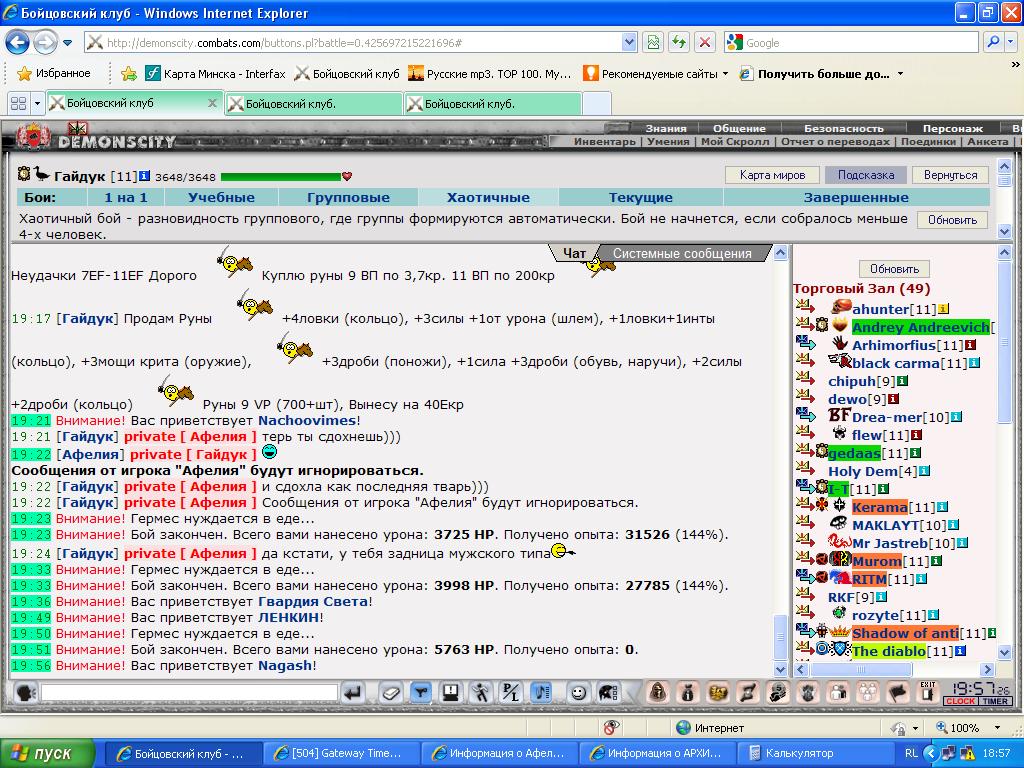Viewport: 1024px width, 768px height.
Task: Open address bar history dropdown arrow
Action: pos(629,42)
